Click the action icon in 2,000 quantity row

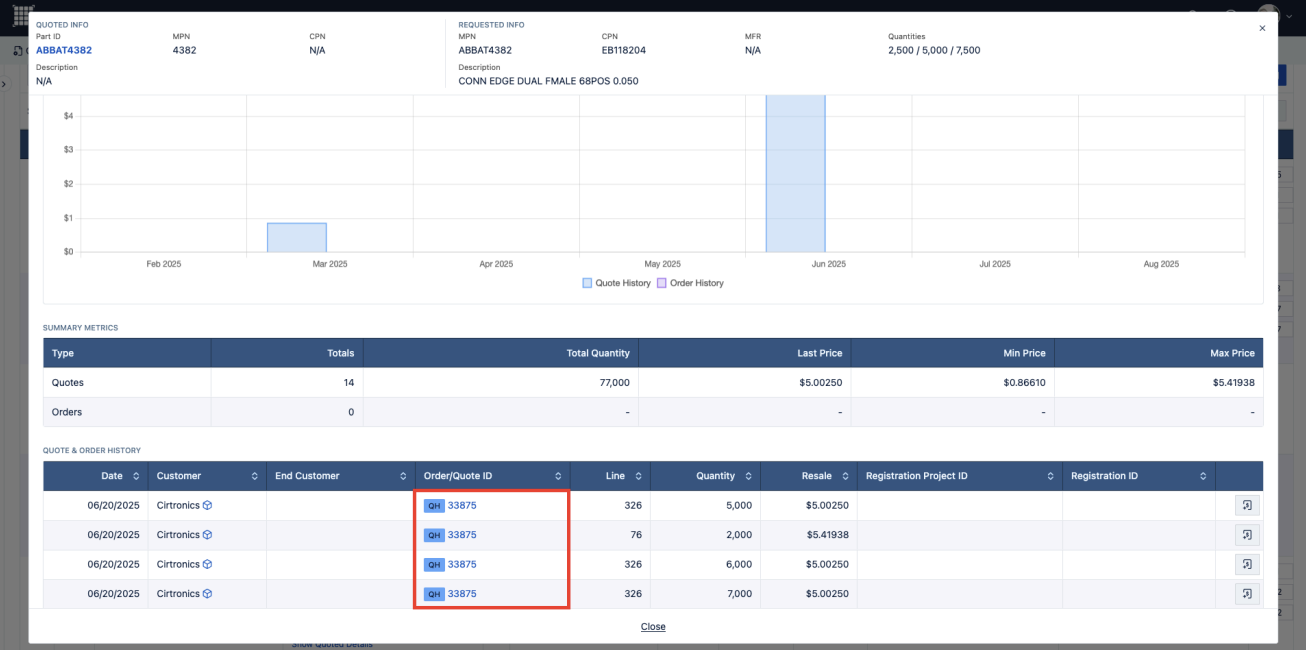[1247, 535]
